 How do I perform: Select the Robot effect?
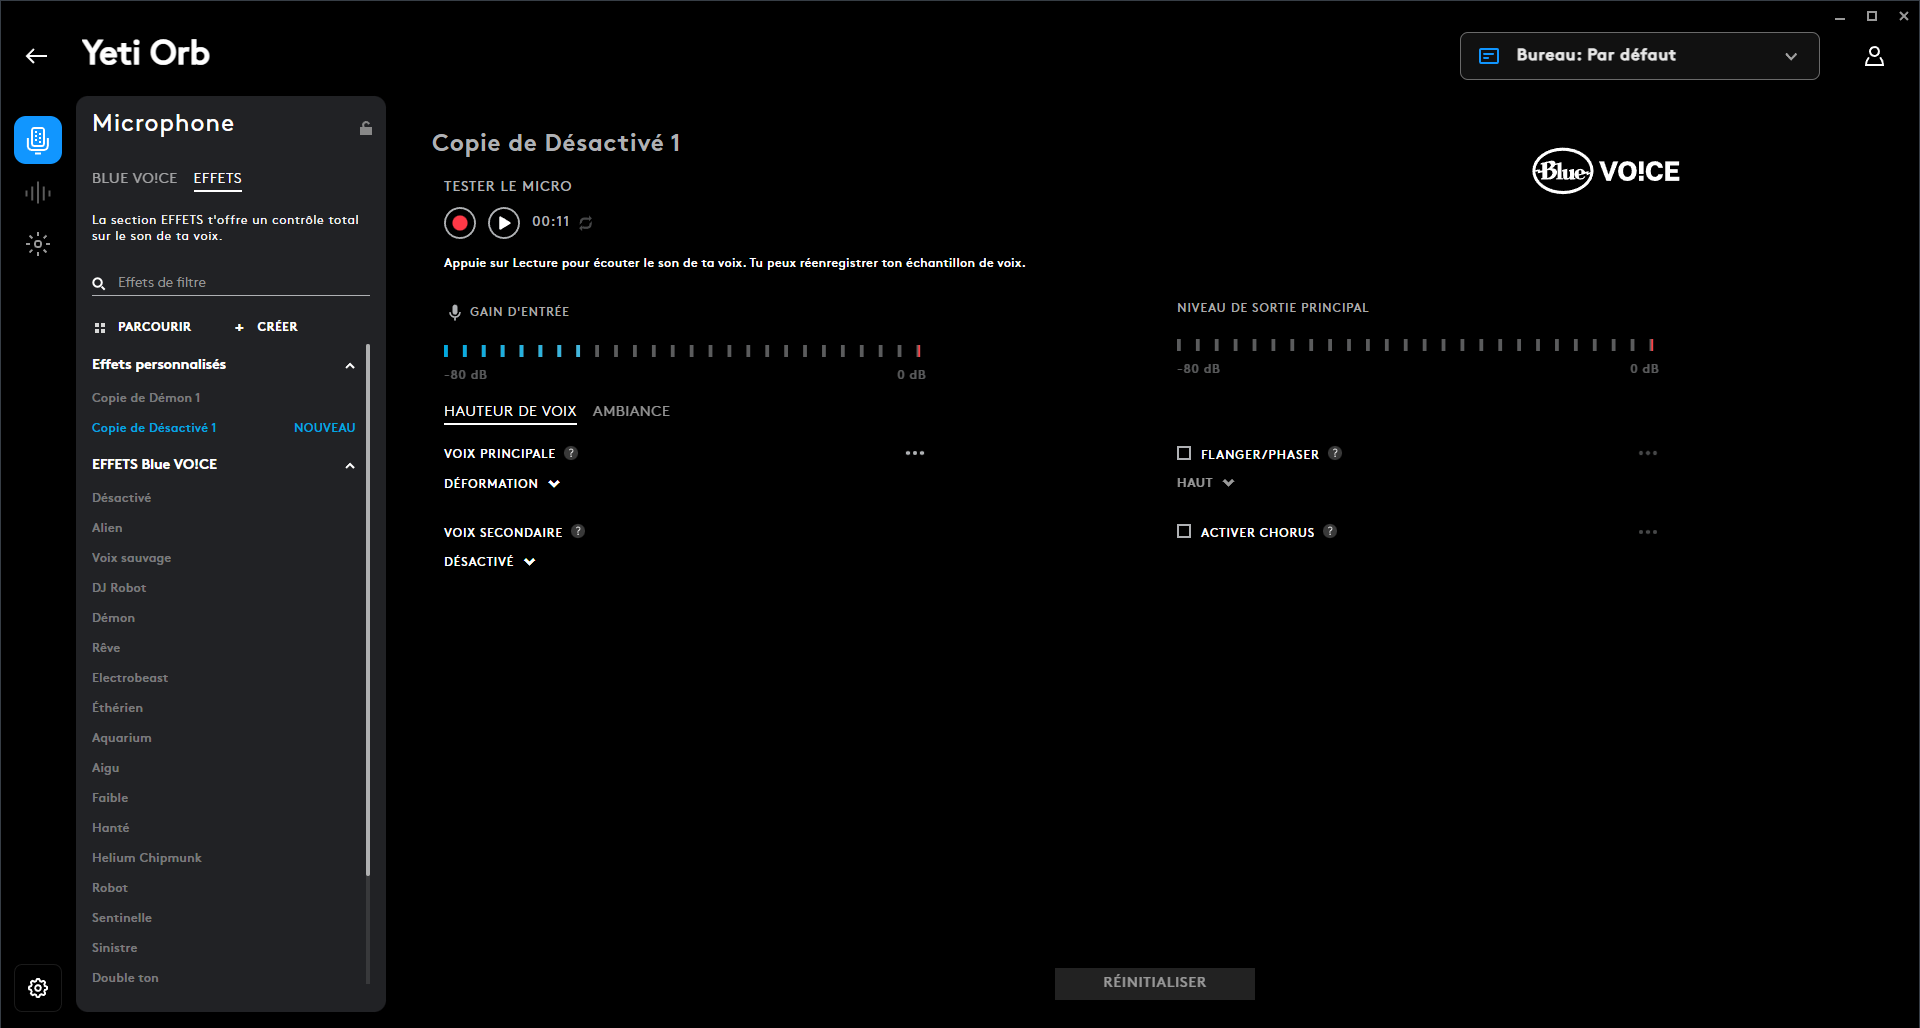(x=110, y=888)
